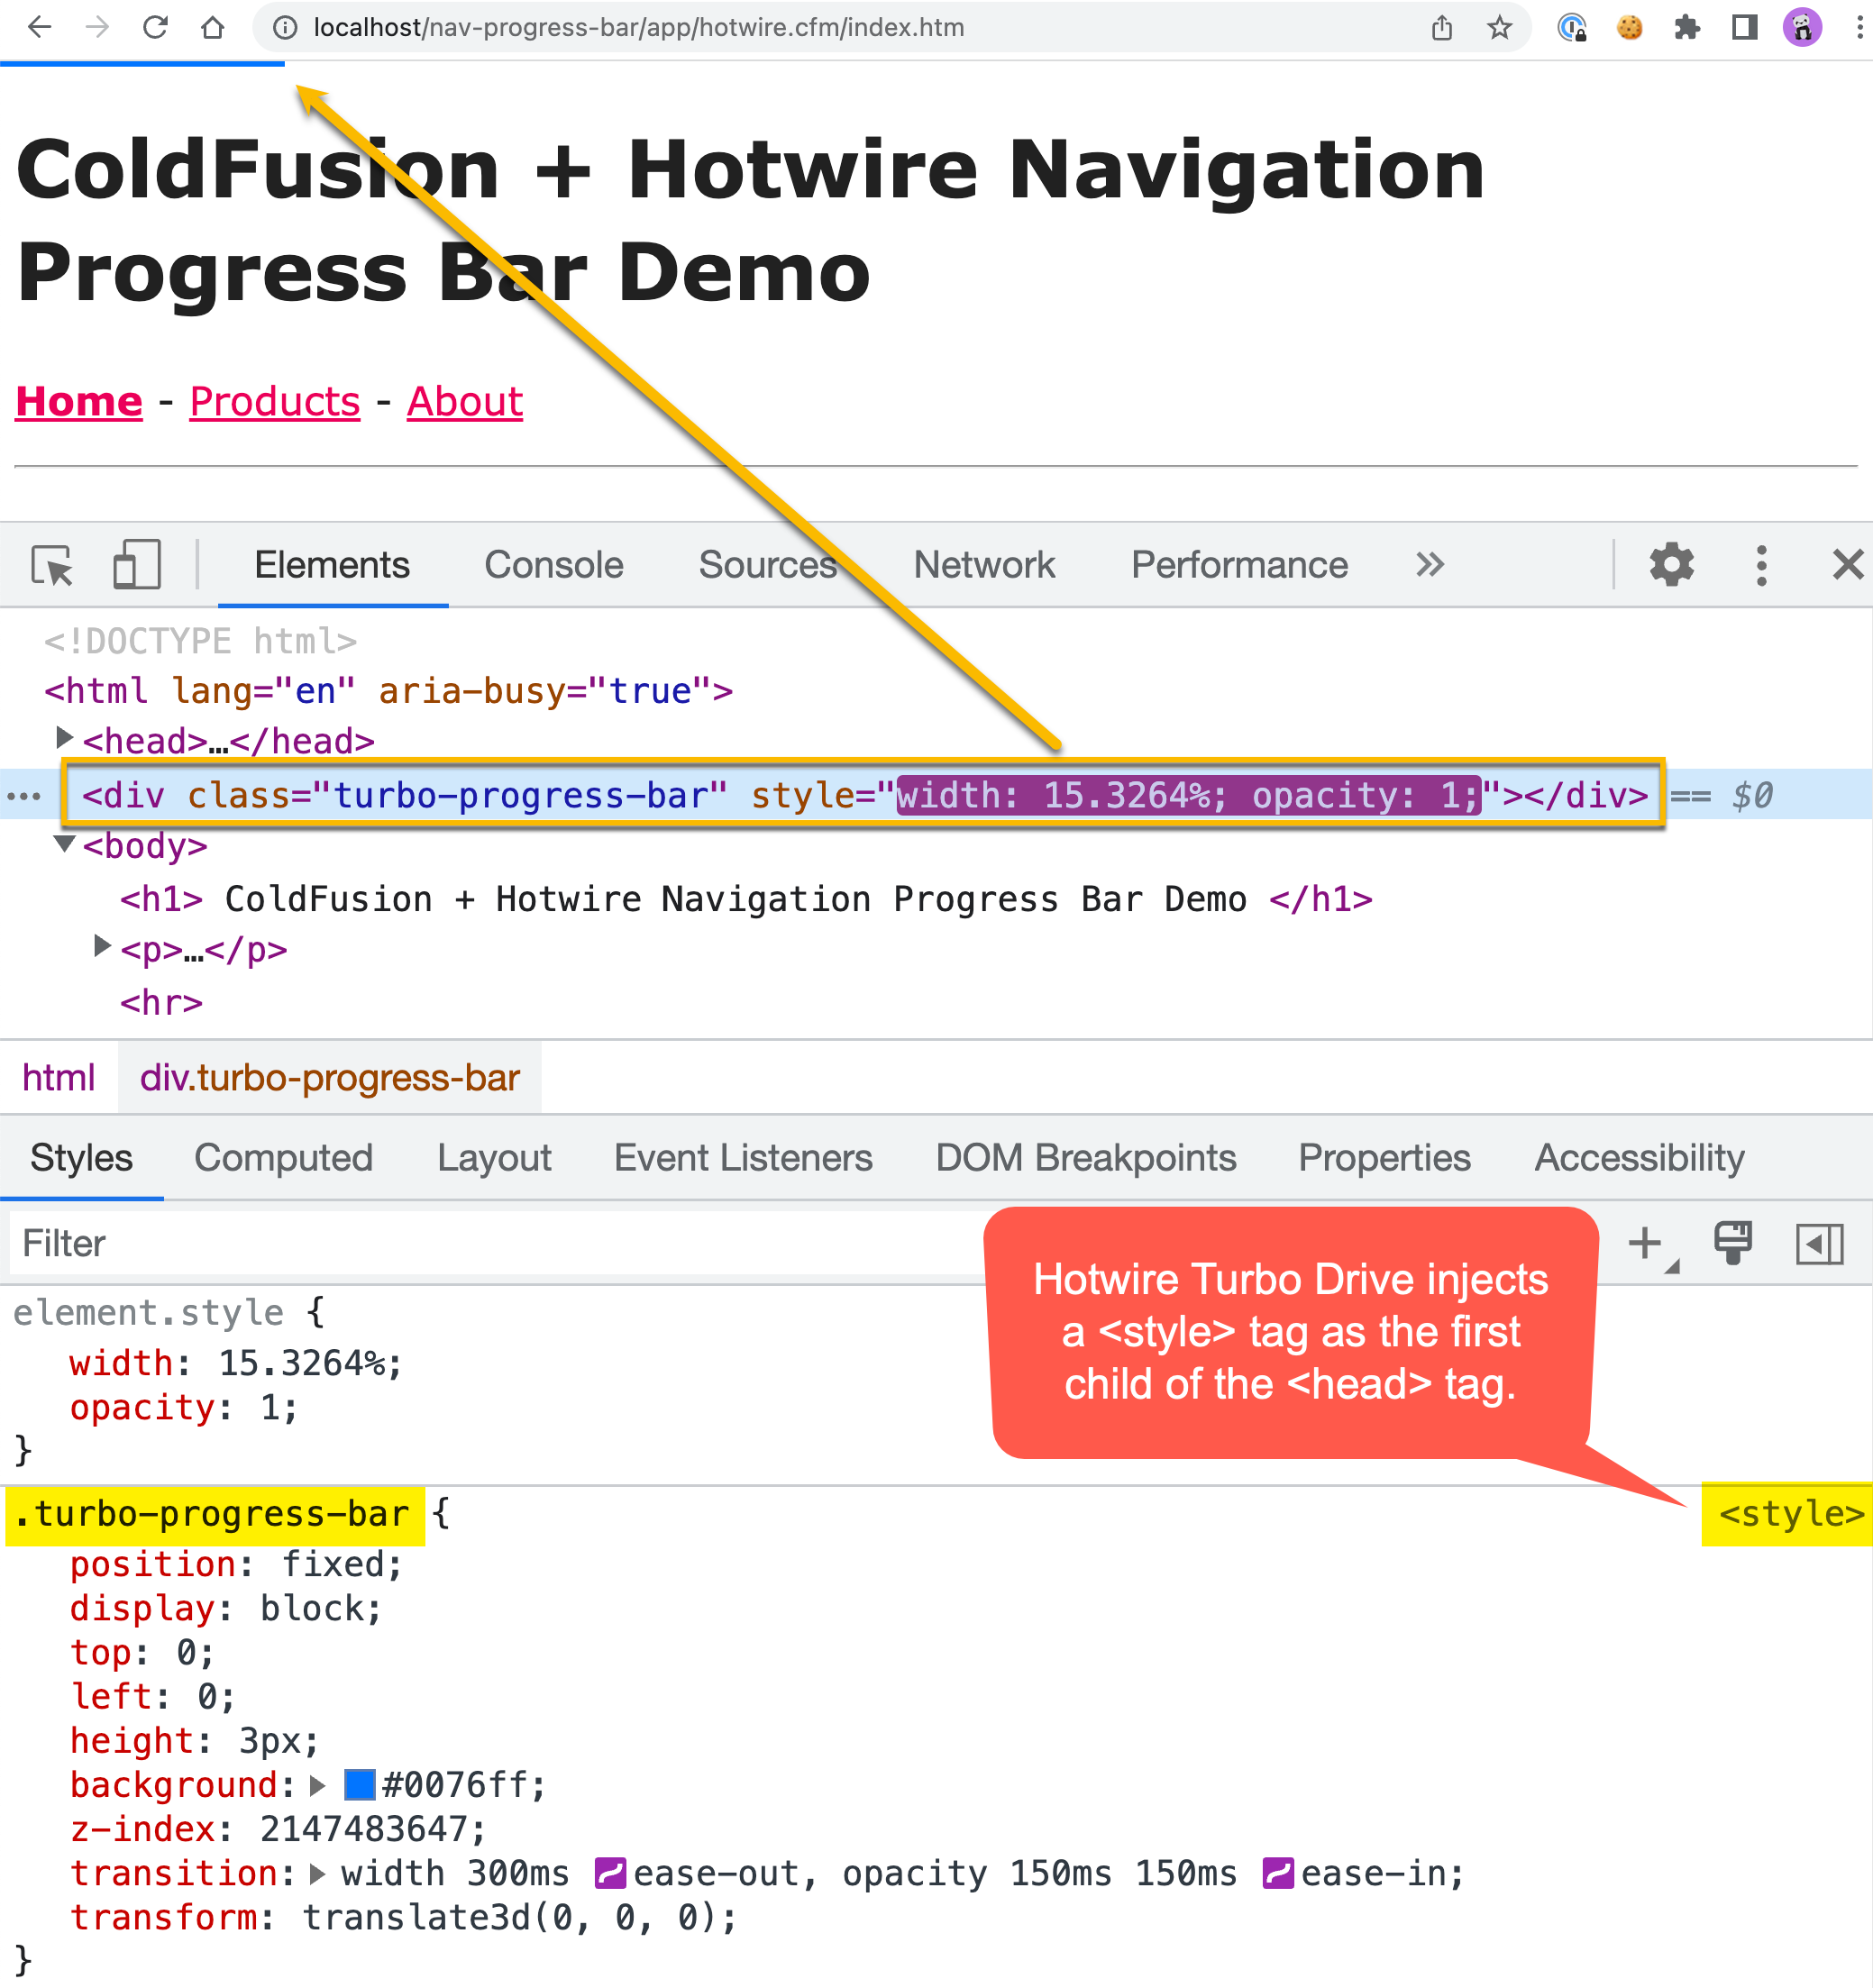Switch to the Console tab
Screen dimensions: 1873x1988
pyautogui.click(x=553, y=565)
